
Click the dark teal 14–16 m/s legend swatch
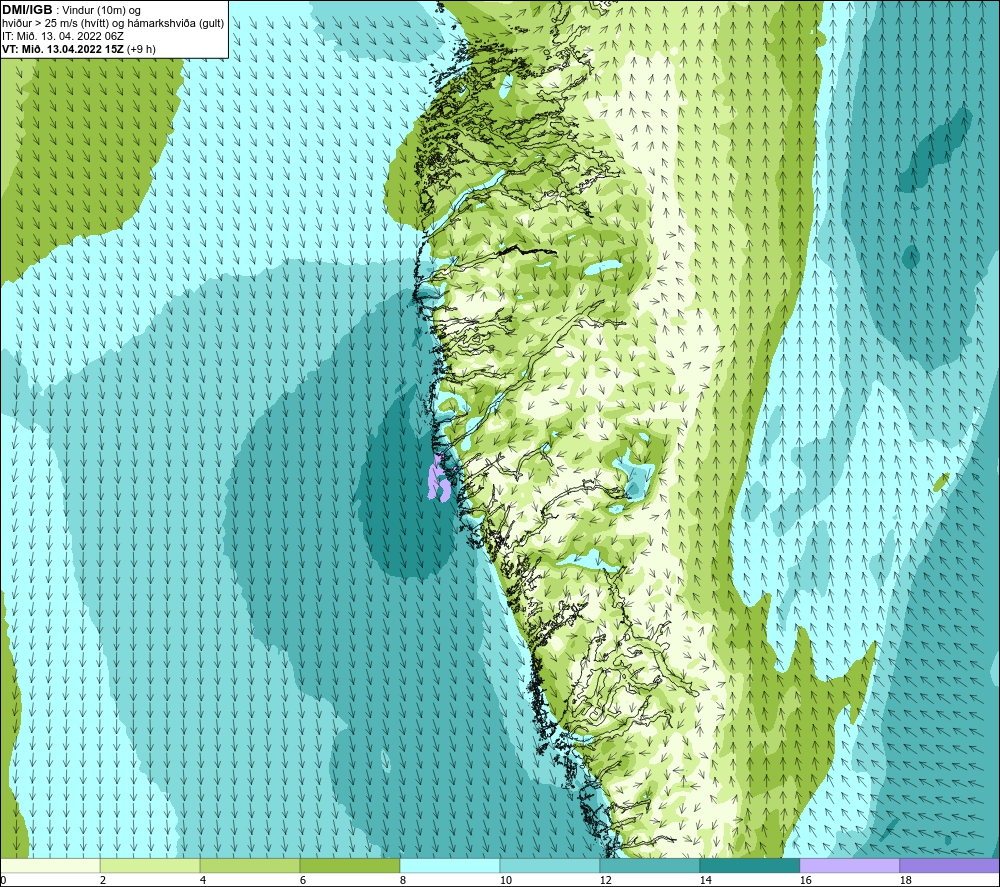coord(749,865)
